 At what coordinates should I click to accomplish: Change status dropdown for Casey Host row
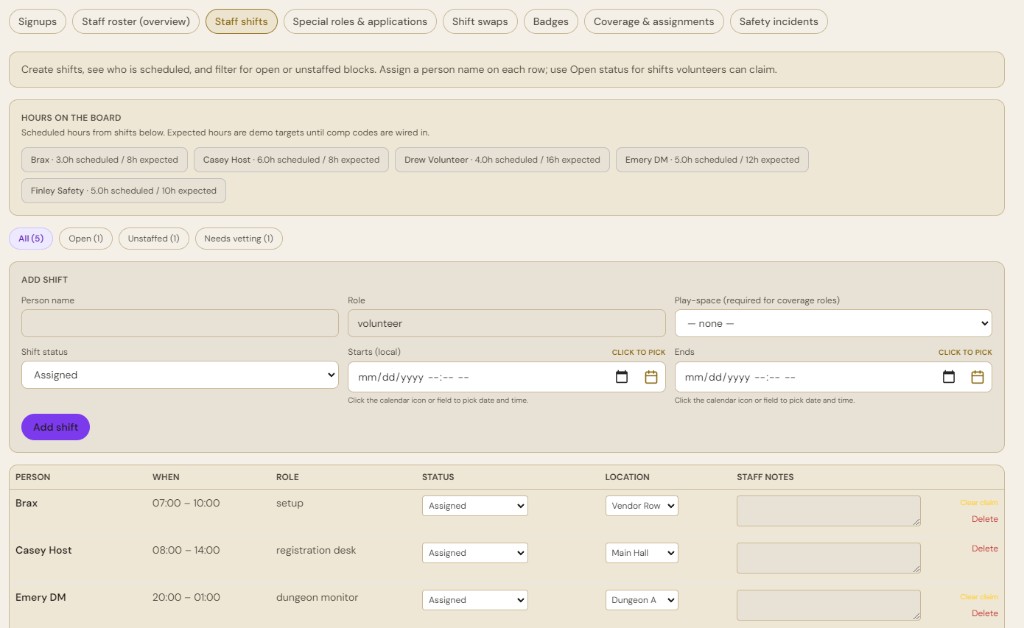[x=475, y=552]
